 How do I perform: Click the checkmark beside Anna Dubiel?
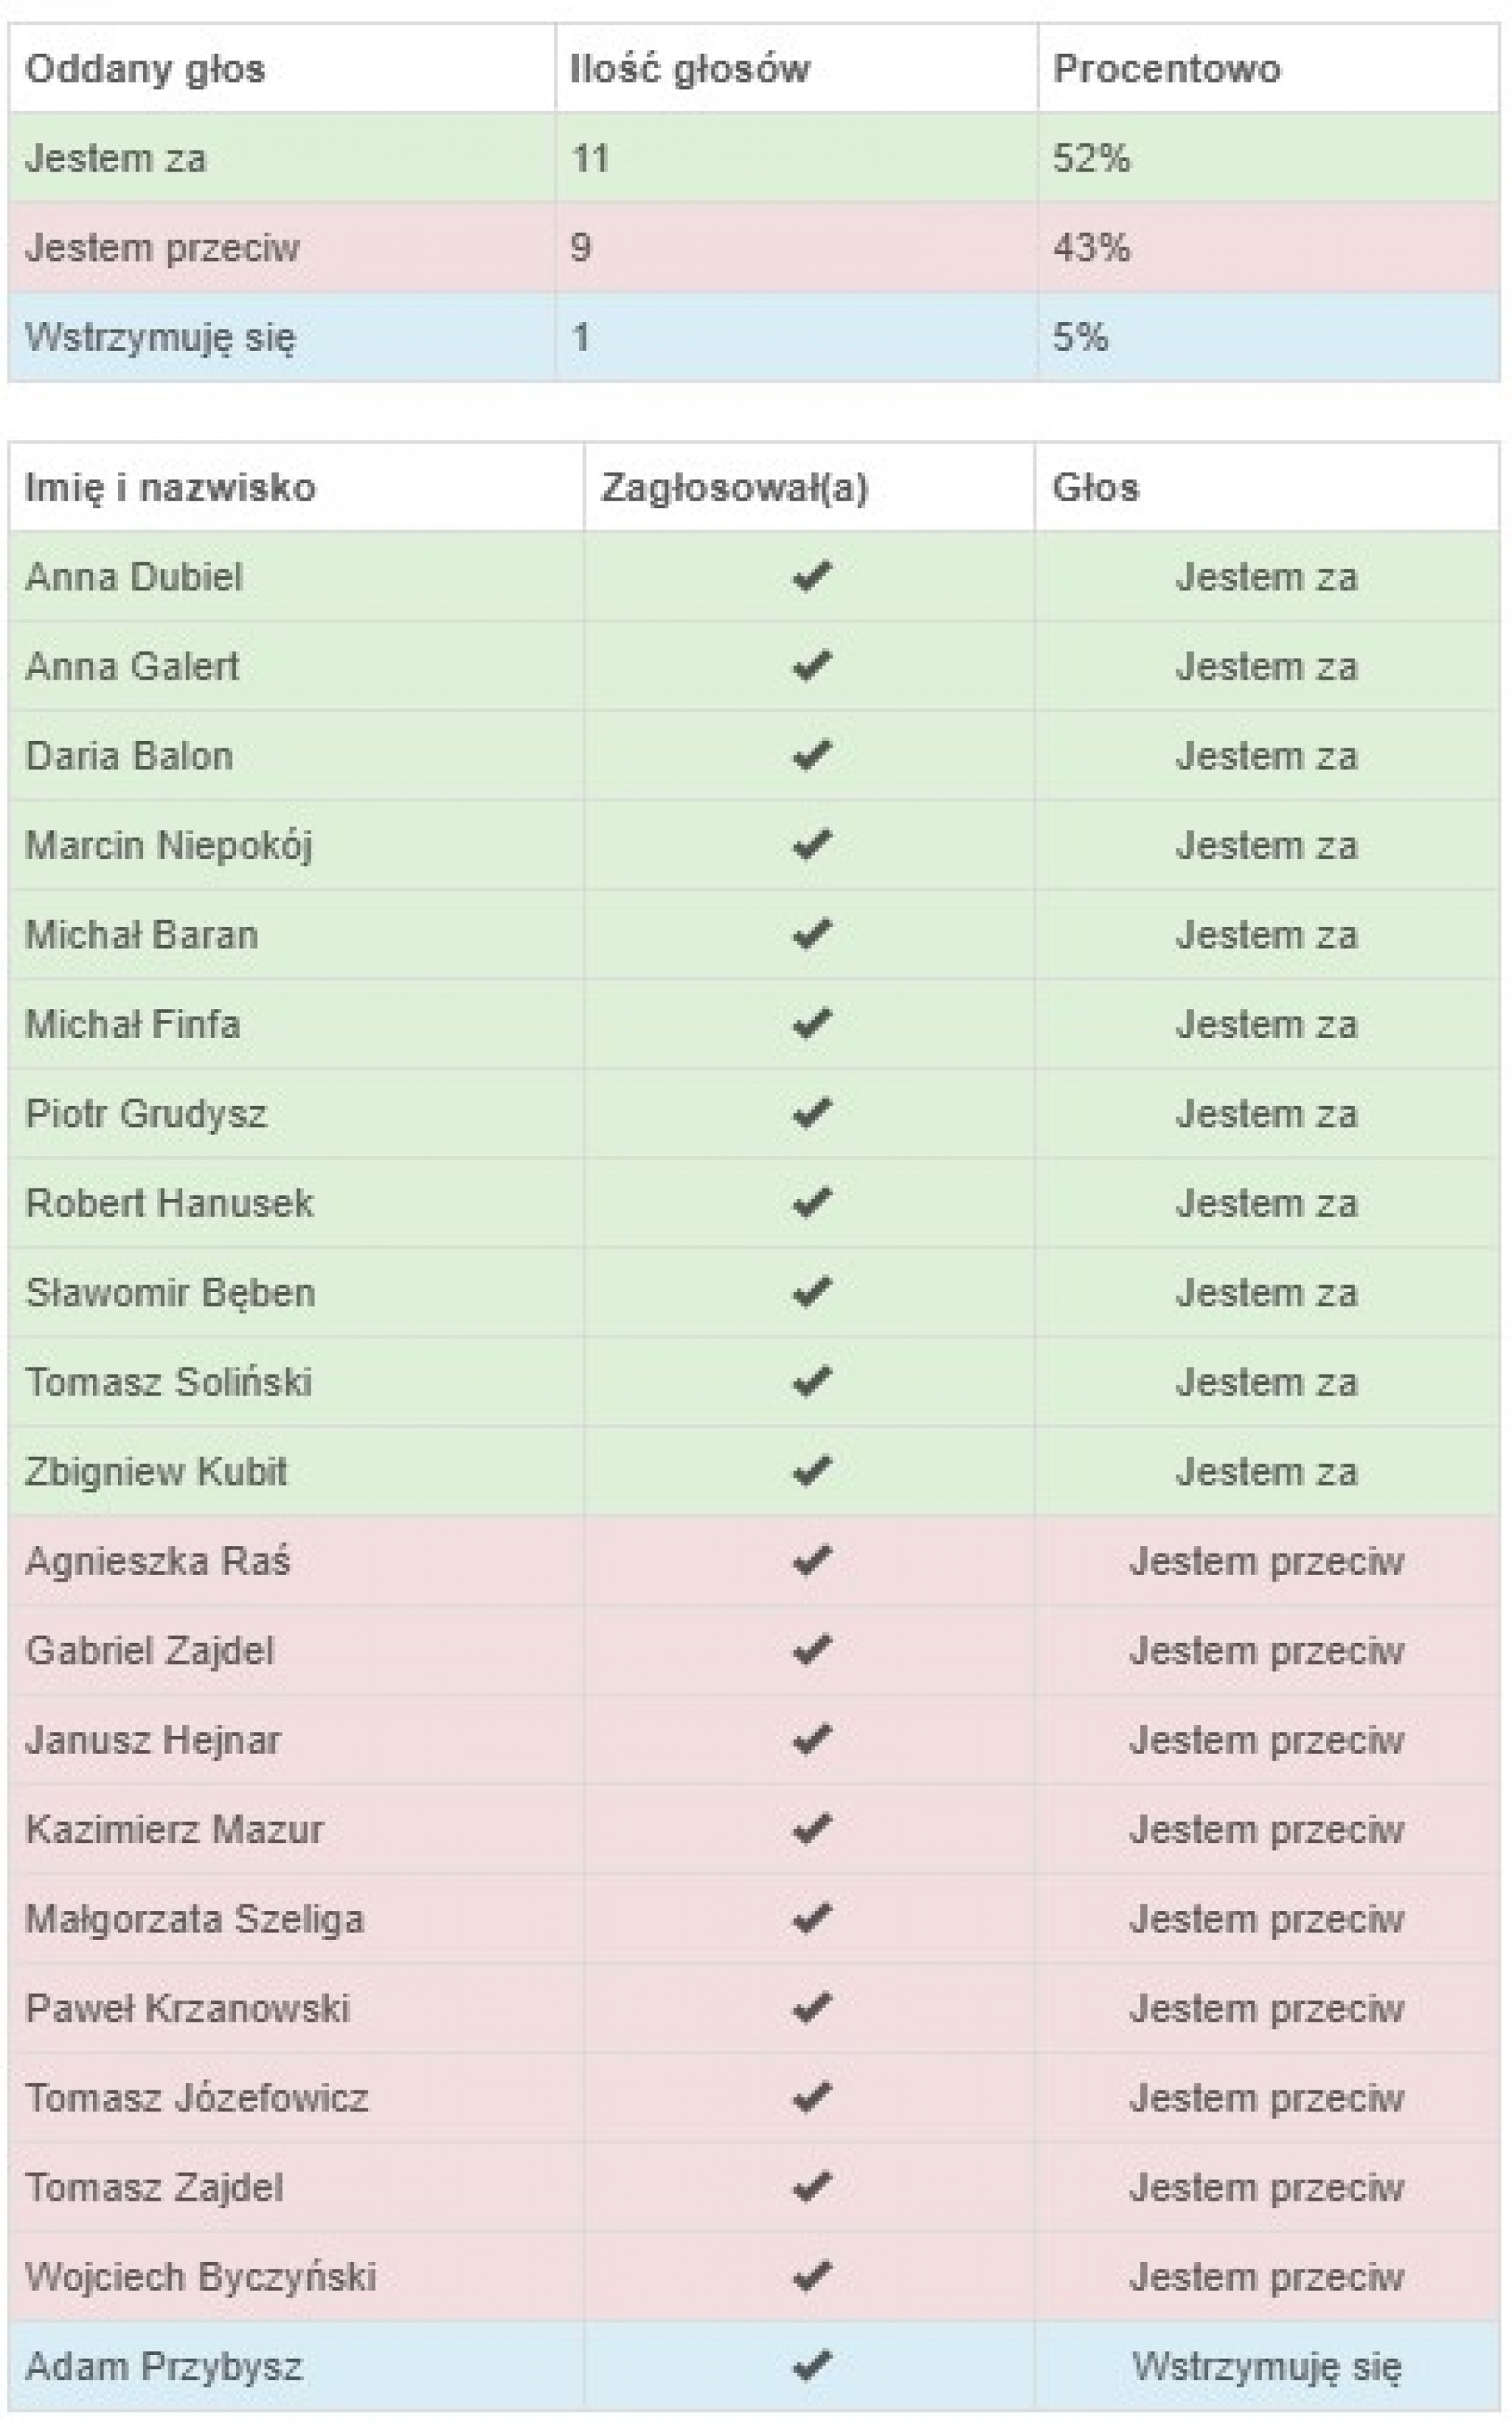[x=811, y=577]
